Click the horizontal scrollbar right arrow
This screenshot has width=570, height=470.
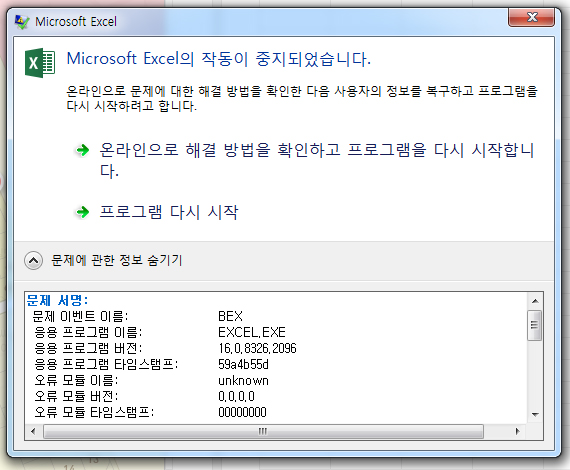[518, 431]
